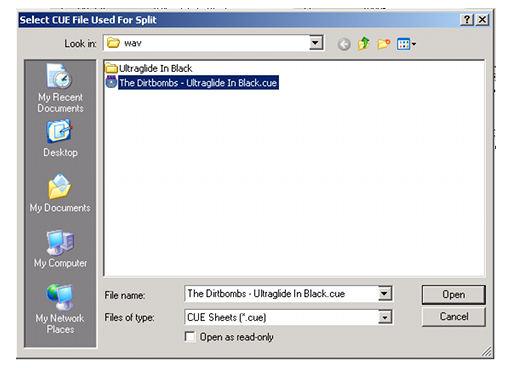
Task: Select the Ultraglide In Black folder icon
Action: click(x=112, y=68)
